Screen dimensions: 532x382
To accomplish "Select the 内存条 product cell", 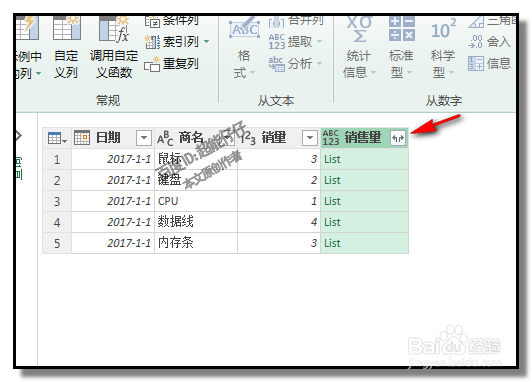I will [196, 243].
